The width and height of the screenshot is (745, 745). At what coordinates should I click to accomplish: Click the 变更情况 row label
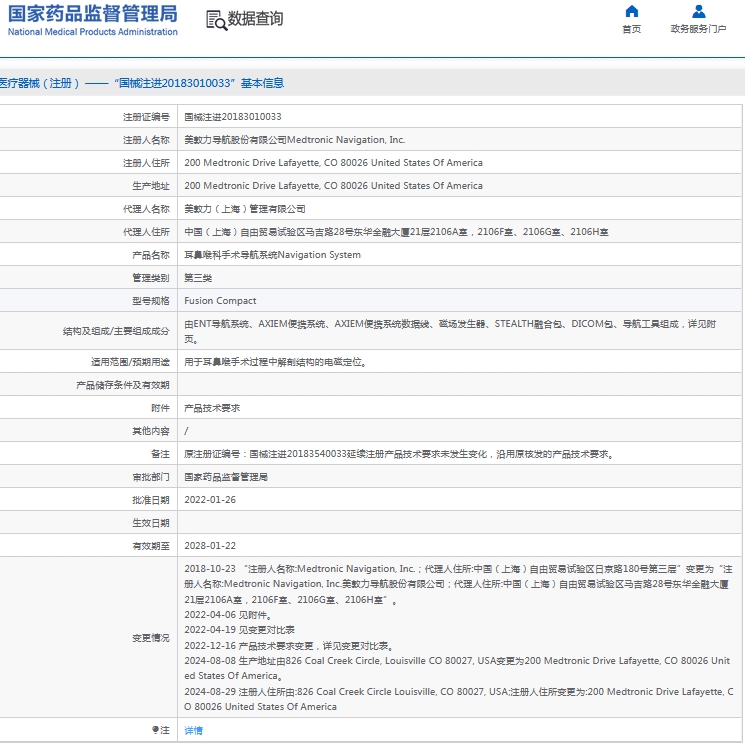coord(151,638)
